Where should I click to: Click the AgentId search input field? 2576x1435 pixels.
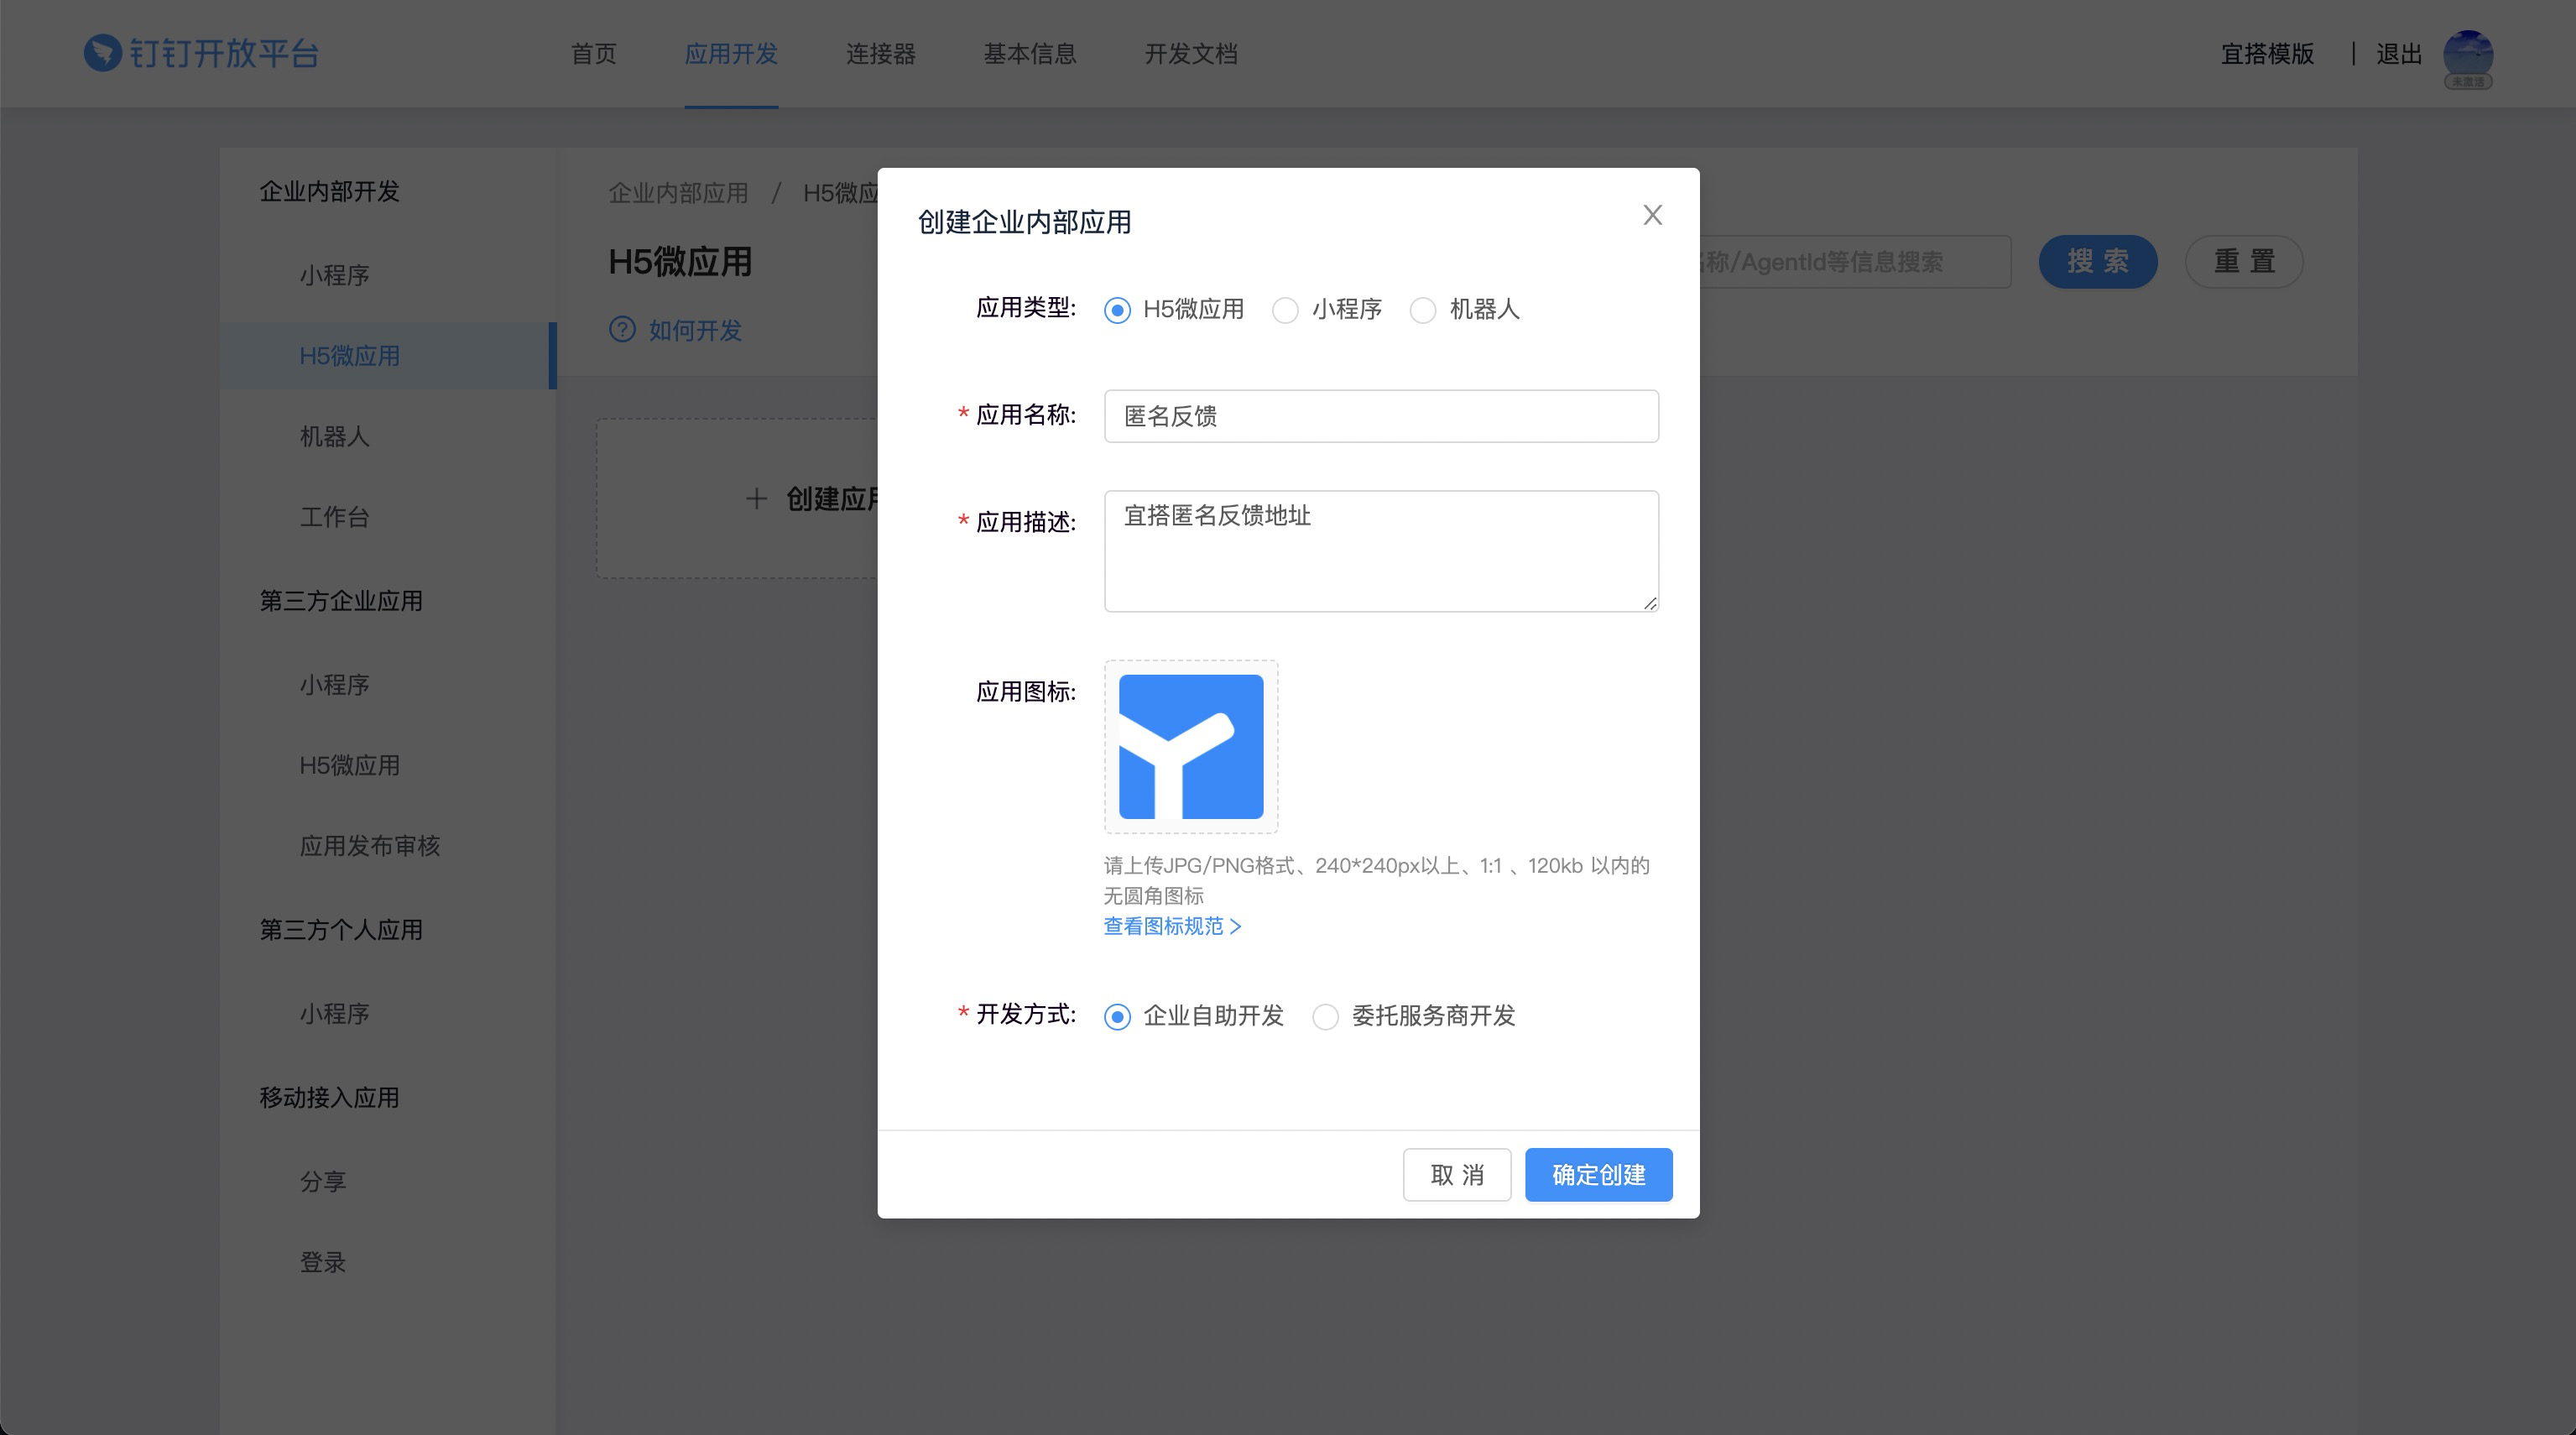click(x=1855, y=262)
